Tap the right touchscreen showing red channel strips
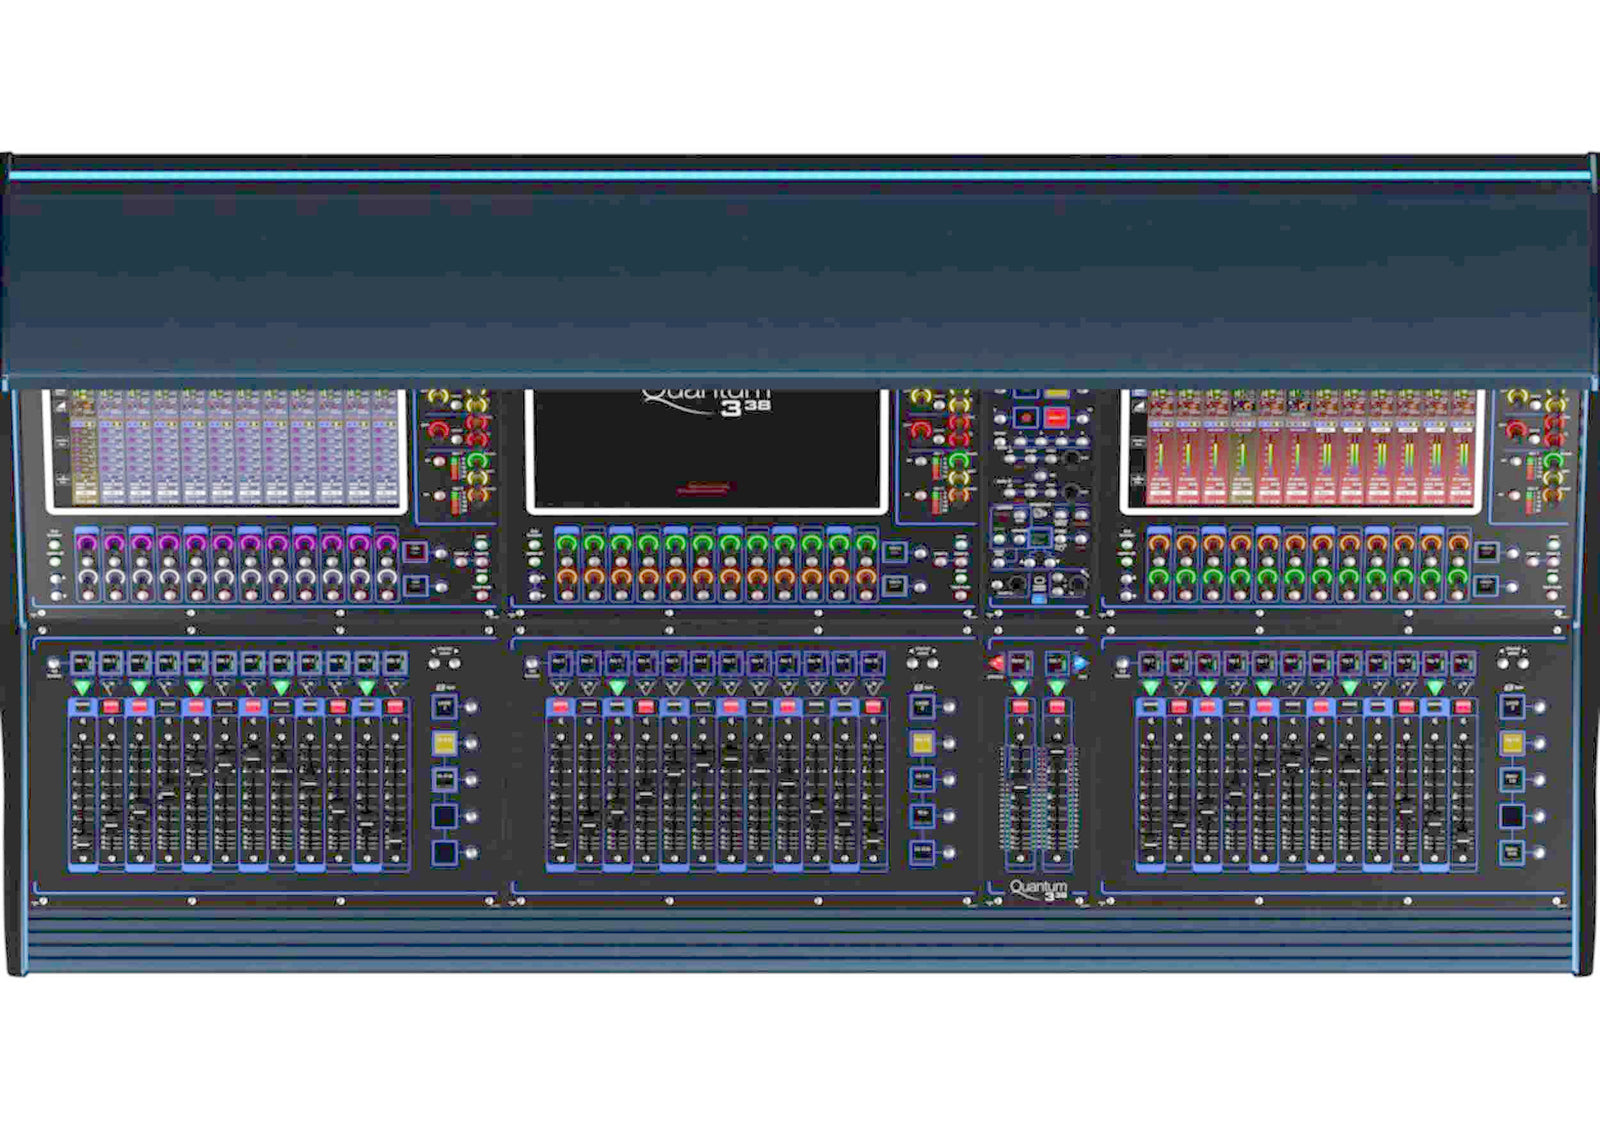Image resolution: width=1600 pixels, height=1123 pixels. point(1302,451)
